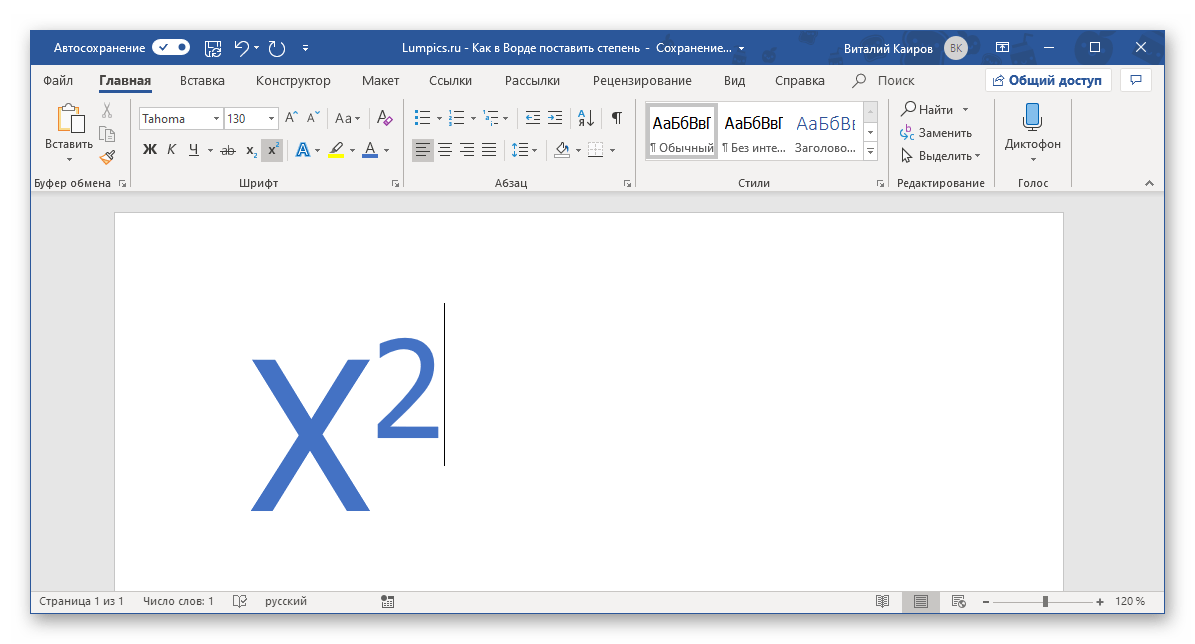The height and width of the screenshot is (644, 1195).
Task: Open the Вставка ribbon tab
Action: 202,81
